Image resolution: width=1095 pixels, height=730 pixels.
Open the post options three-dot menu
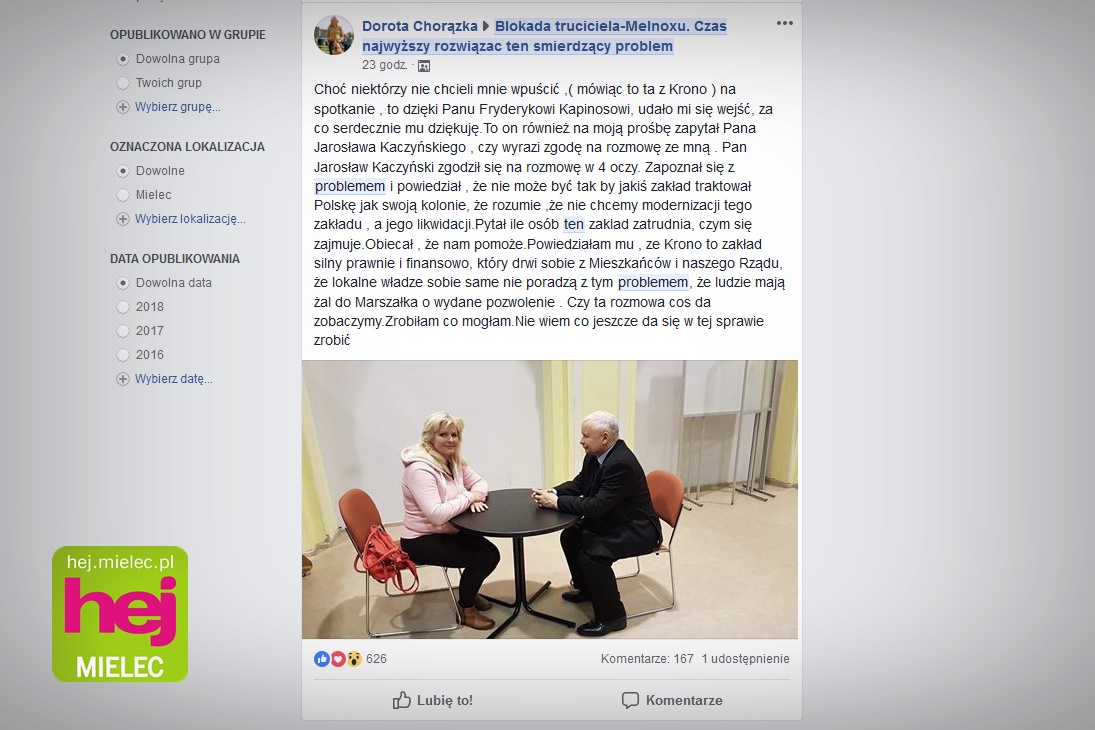coord(784,24)
